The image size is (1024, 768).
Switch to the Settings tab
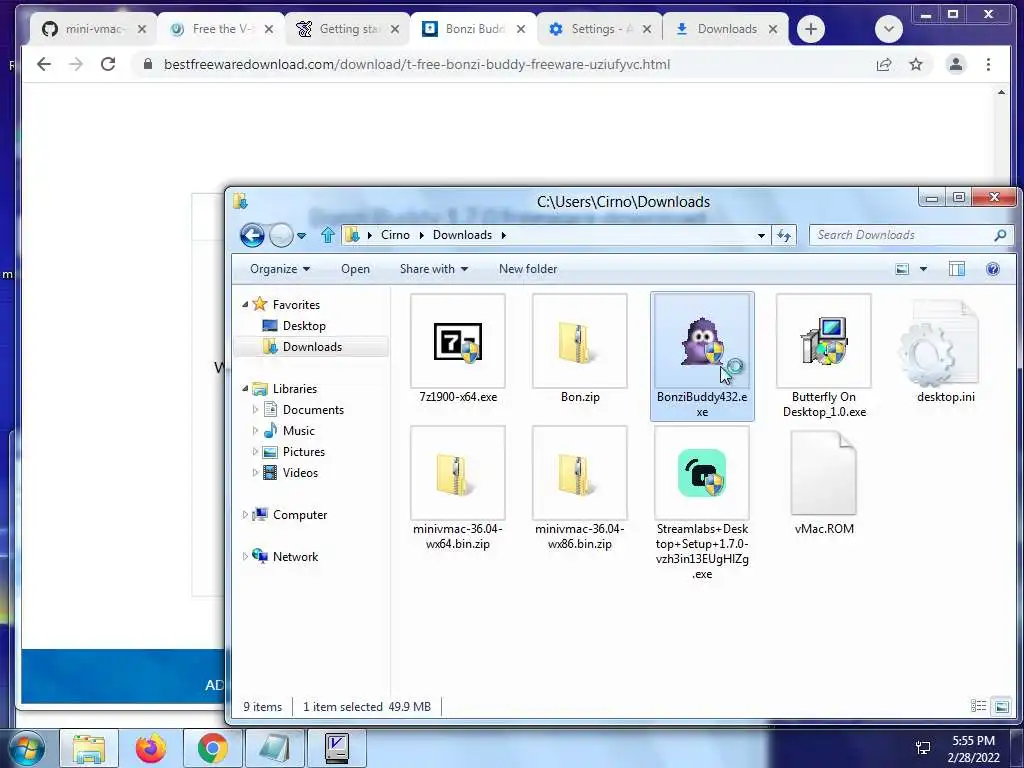click(600, 29)
